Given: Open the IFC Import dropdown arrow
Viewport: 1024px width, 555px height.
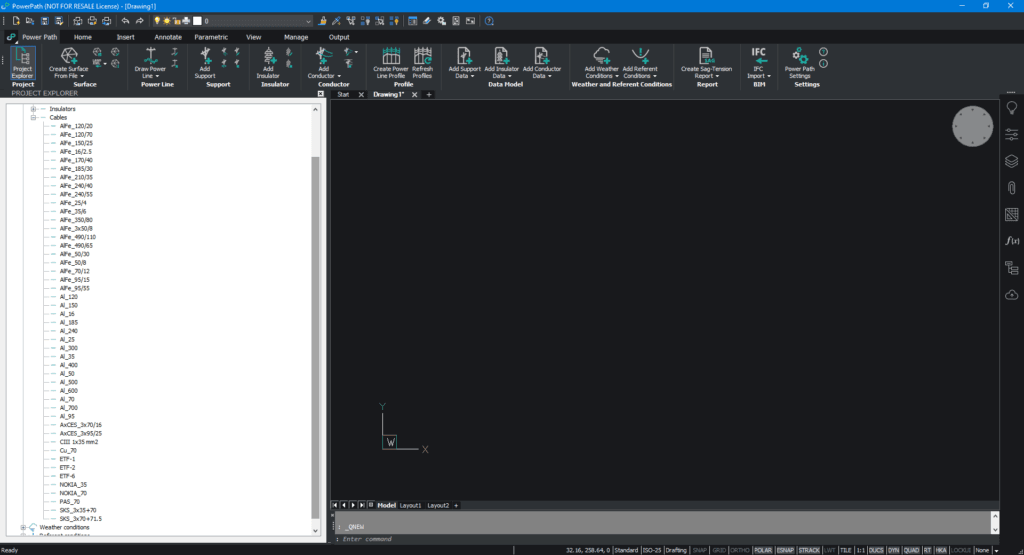Looking at the screenshot, I should pos(769,76).
